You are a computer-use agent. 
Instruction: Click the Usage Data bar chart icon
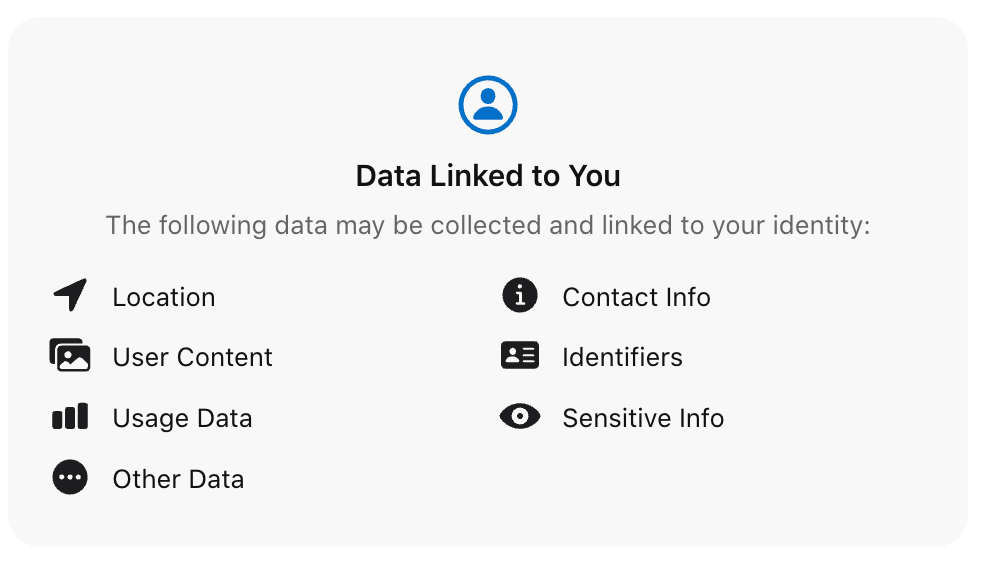(x=70, y=417)
